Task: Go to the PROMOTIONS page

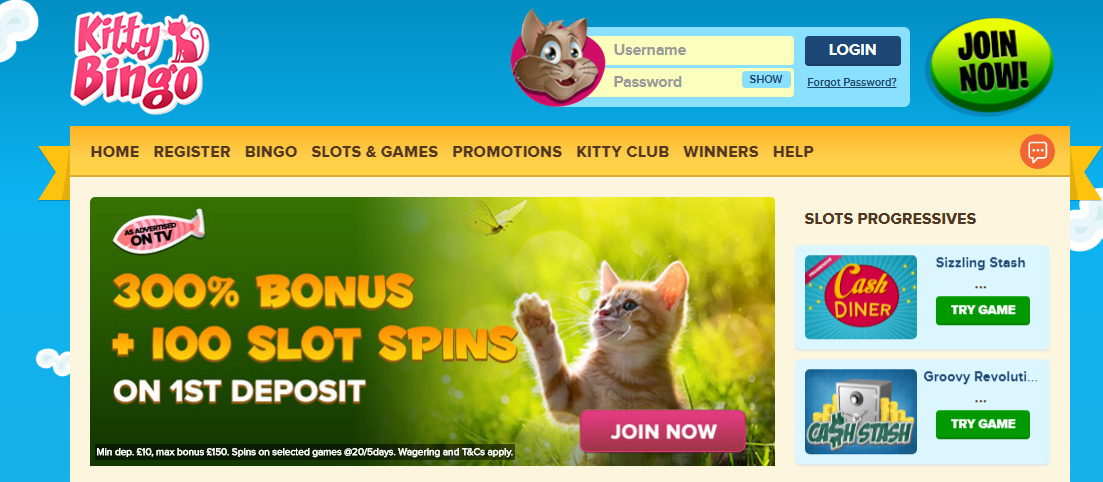Action: pos(507,151)
